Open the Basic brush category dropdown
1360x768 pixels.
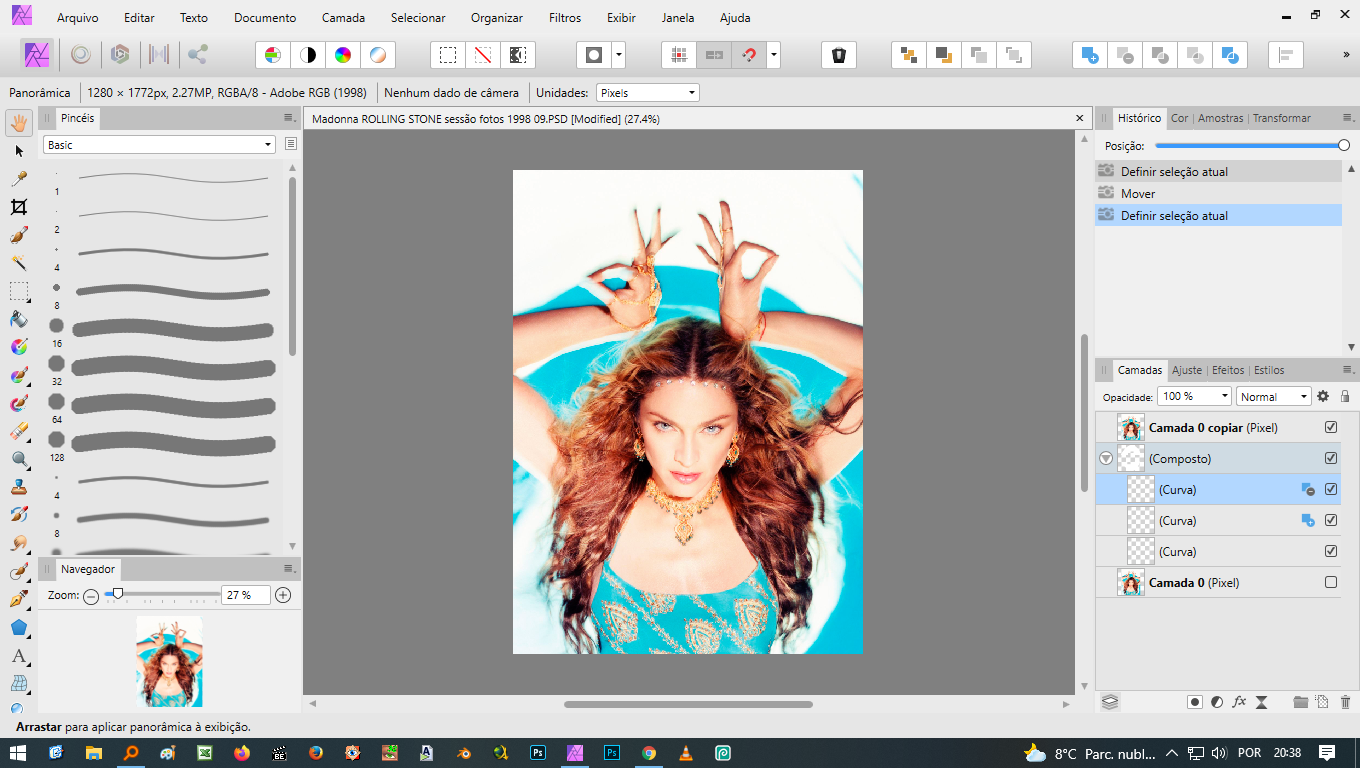159,145
